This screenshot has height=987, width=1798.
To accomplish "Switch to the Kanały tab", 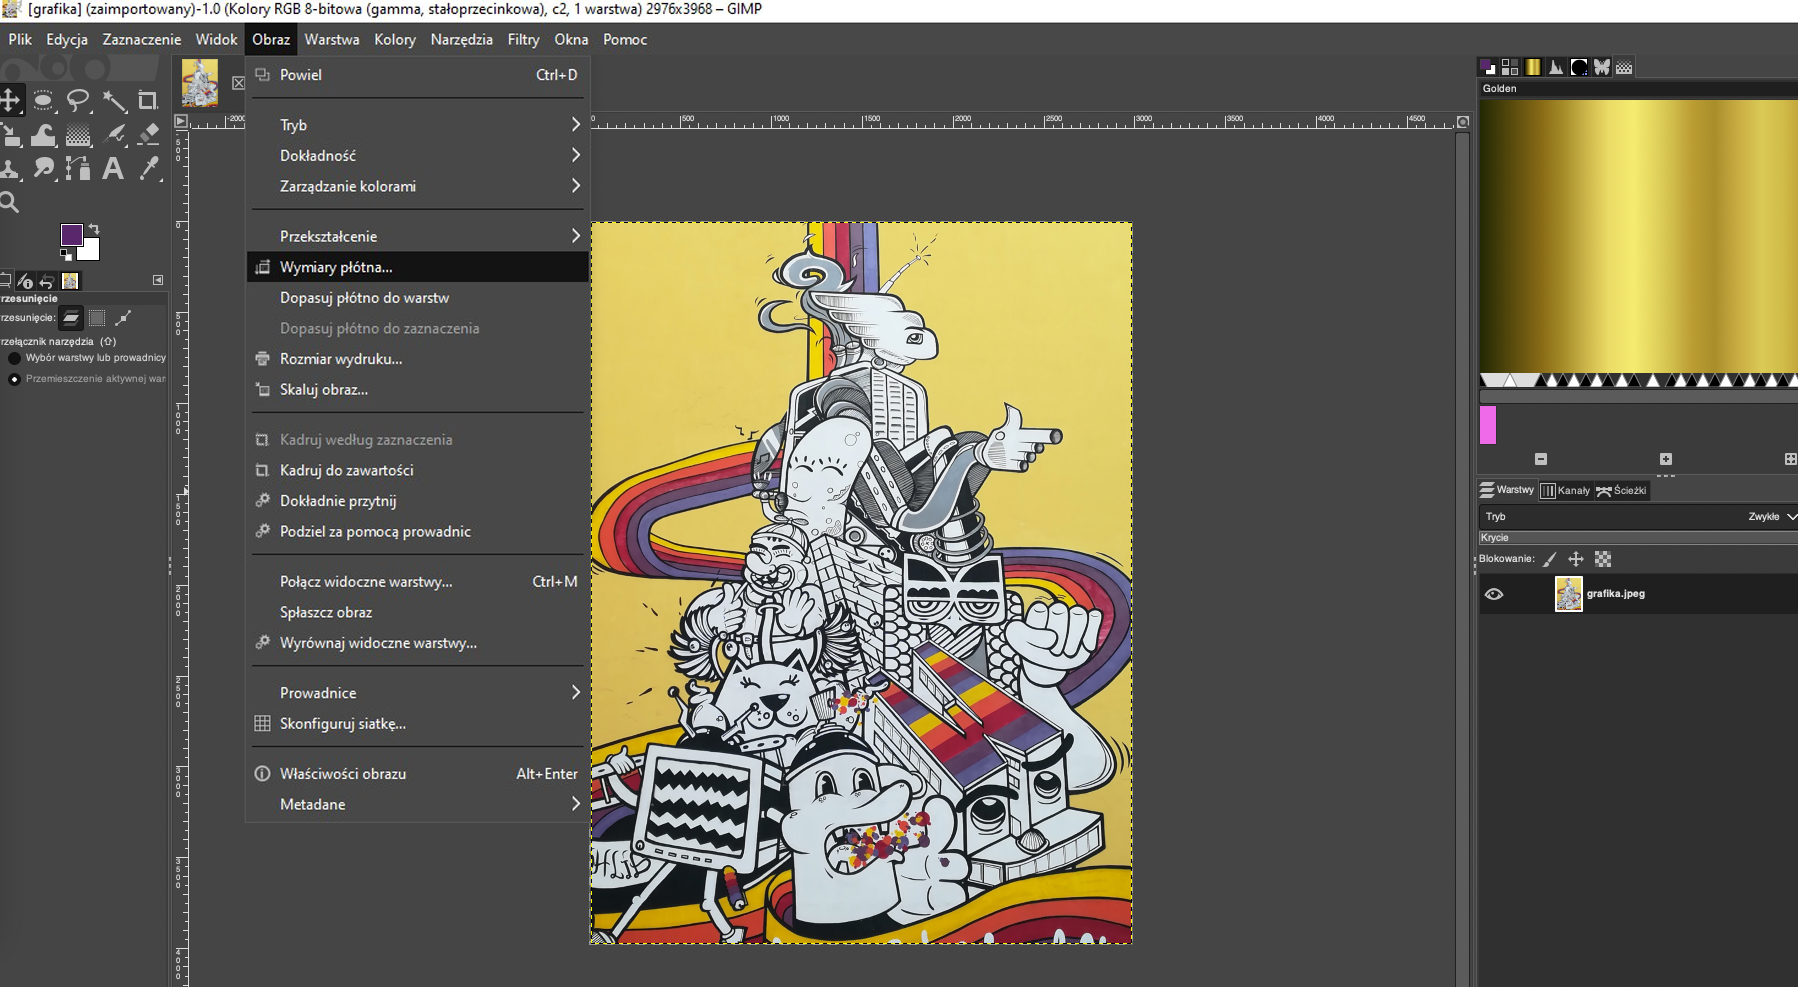I will pos(1565,490).
